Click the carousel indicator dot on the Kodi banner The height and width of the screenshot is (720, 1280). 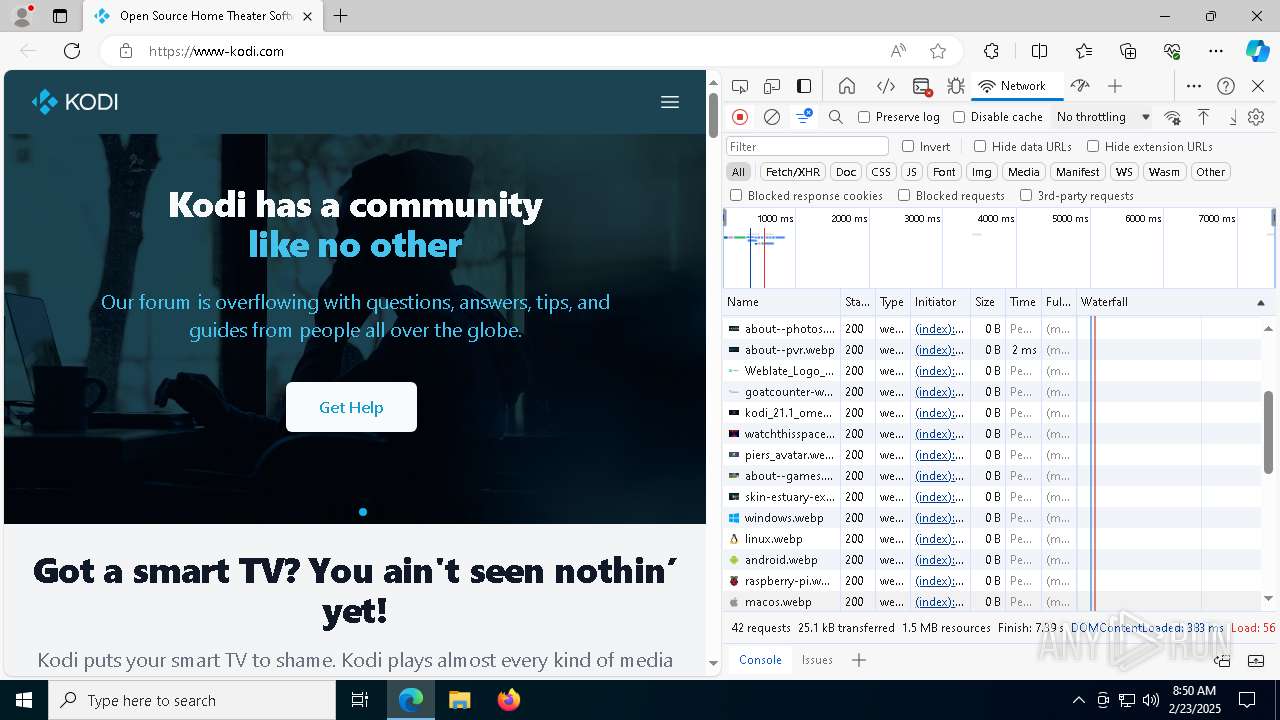coord(363,512)
